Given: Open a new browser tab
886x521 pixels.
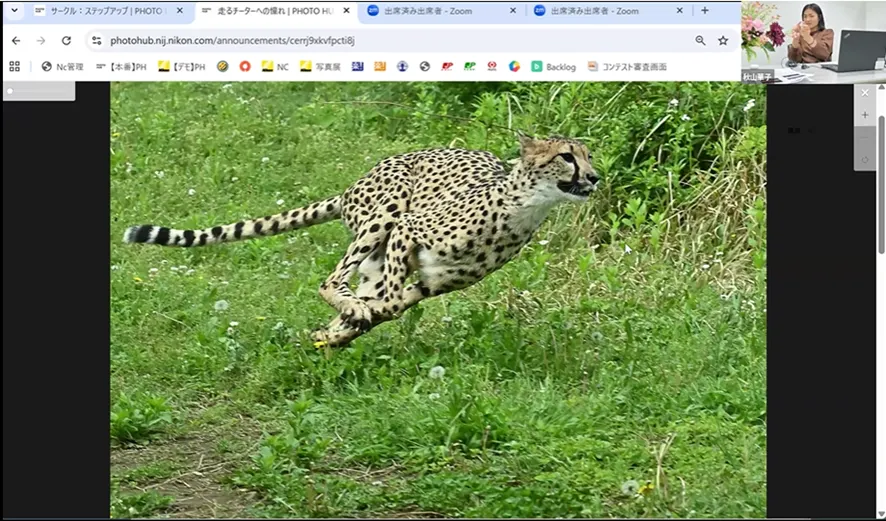Looking at the screenshot, I should (705, 11).
